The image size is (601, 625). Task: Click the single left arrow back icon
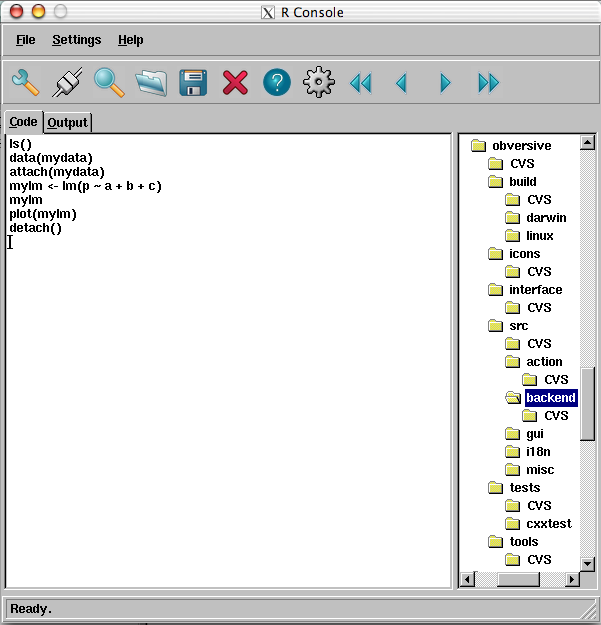(x=402, y=83)
